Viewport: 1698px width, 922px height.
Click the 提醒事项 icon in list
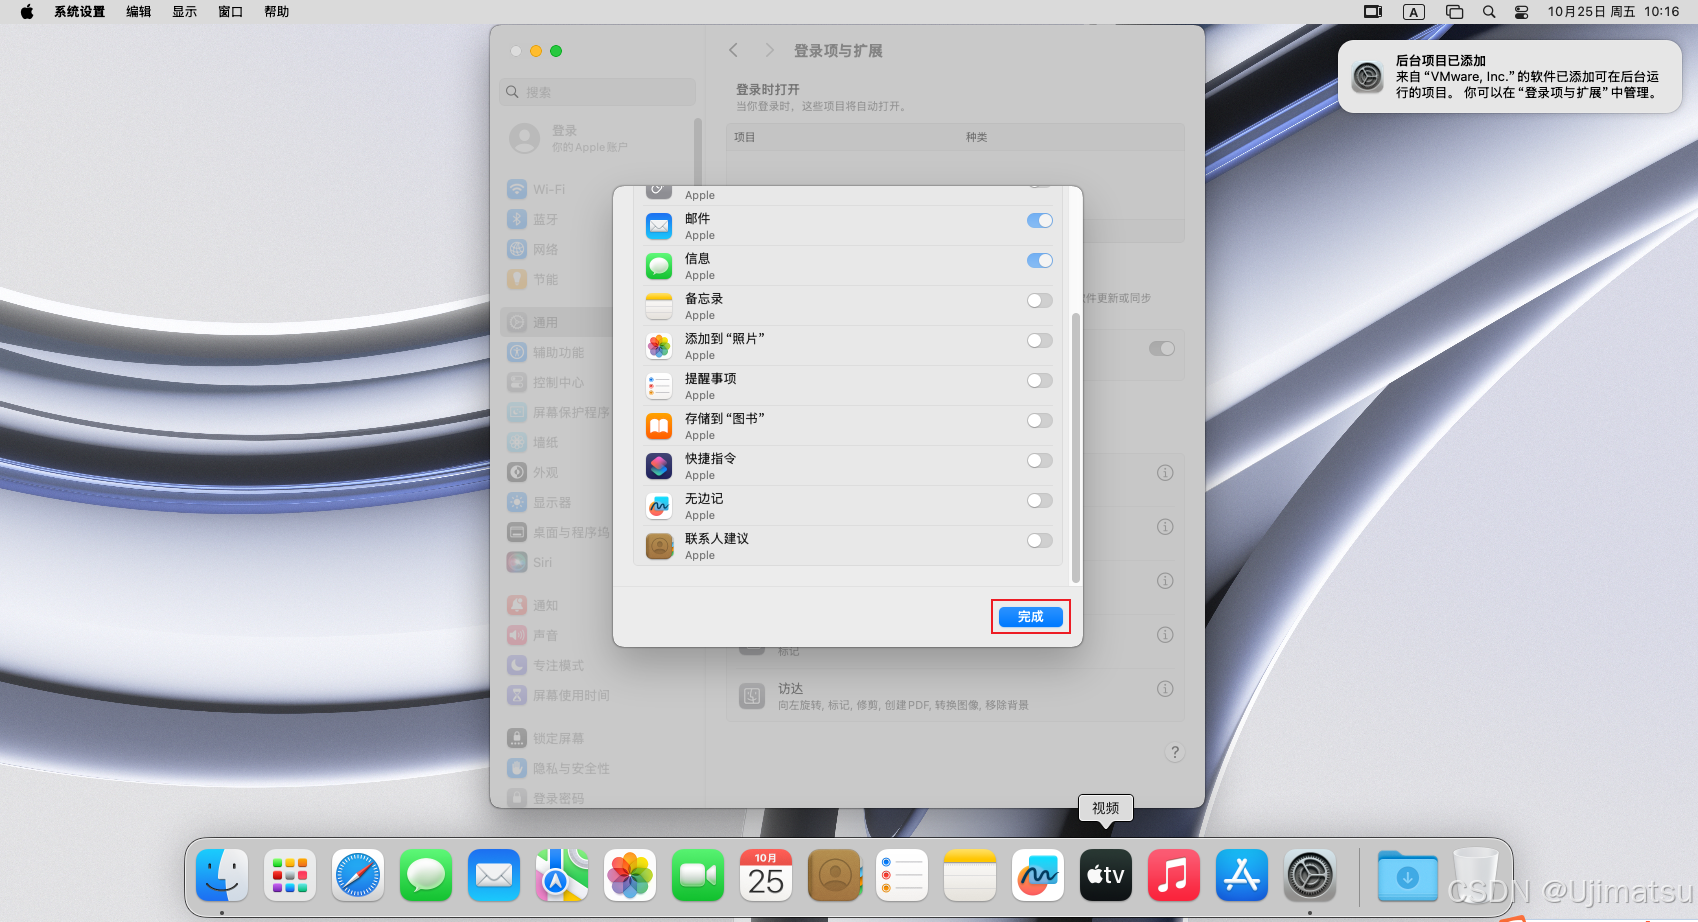point(659,386)
